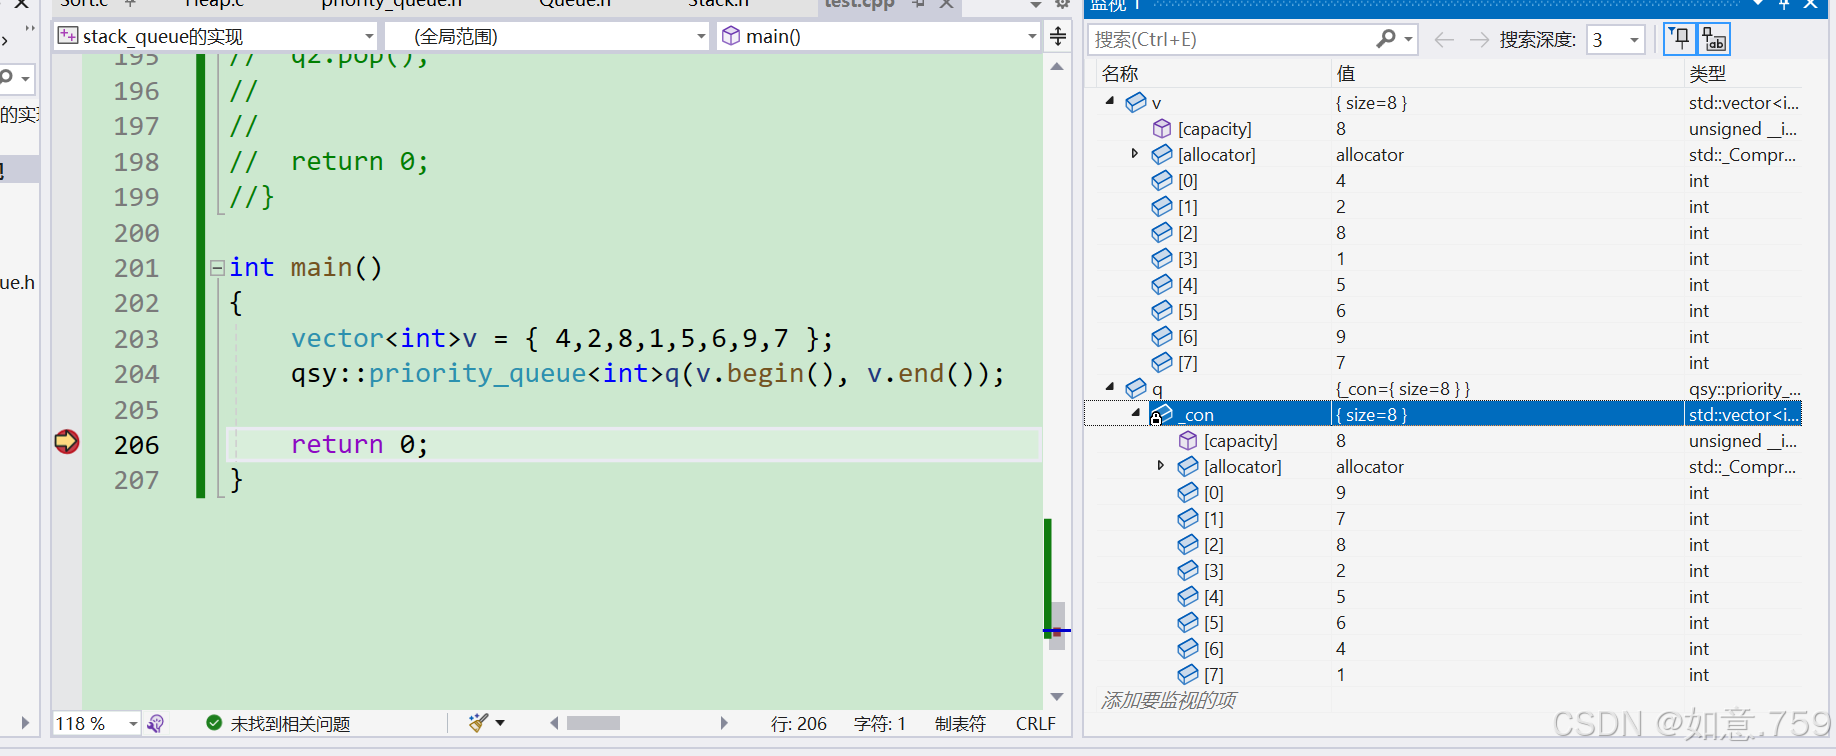Click the value cell of q variable

(x=1507, y=389)
